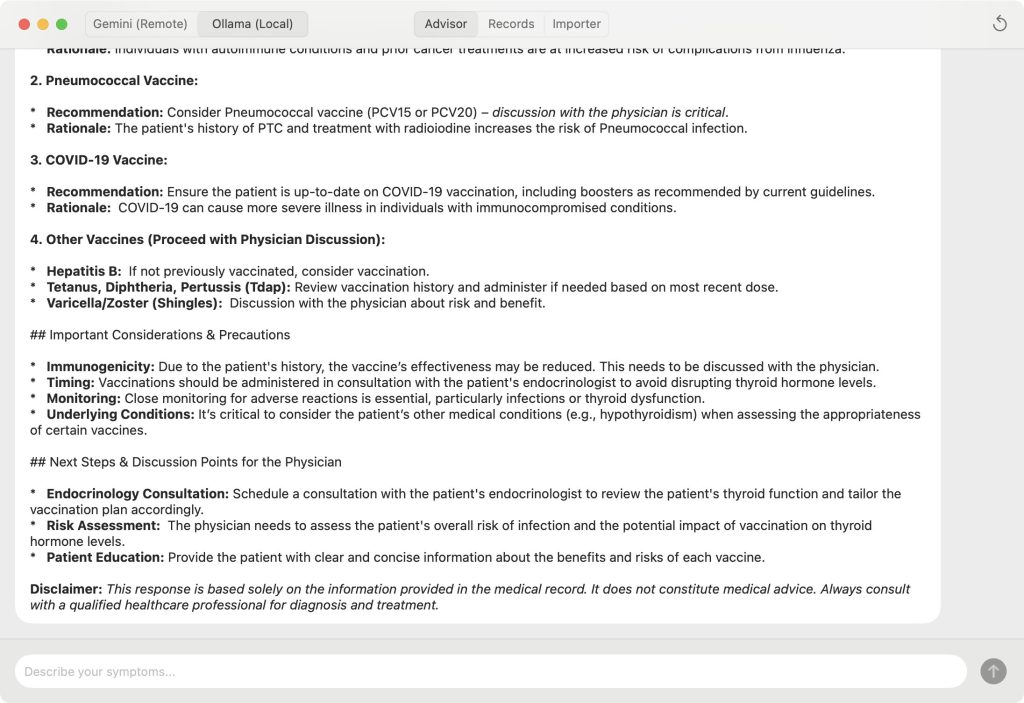Viewport: 1024px width, 703px height.
Task: Click the '4. Other Vaccines' heading
Action: coord(207,240)
